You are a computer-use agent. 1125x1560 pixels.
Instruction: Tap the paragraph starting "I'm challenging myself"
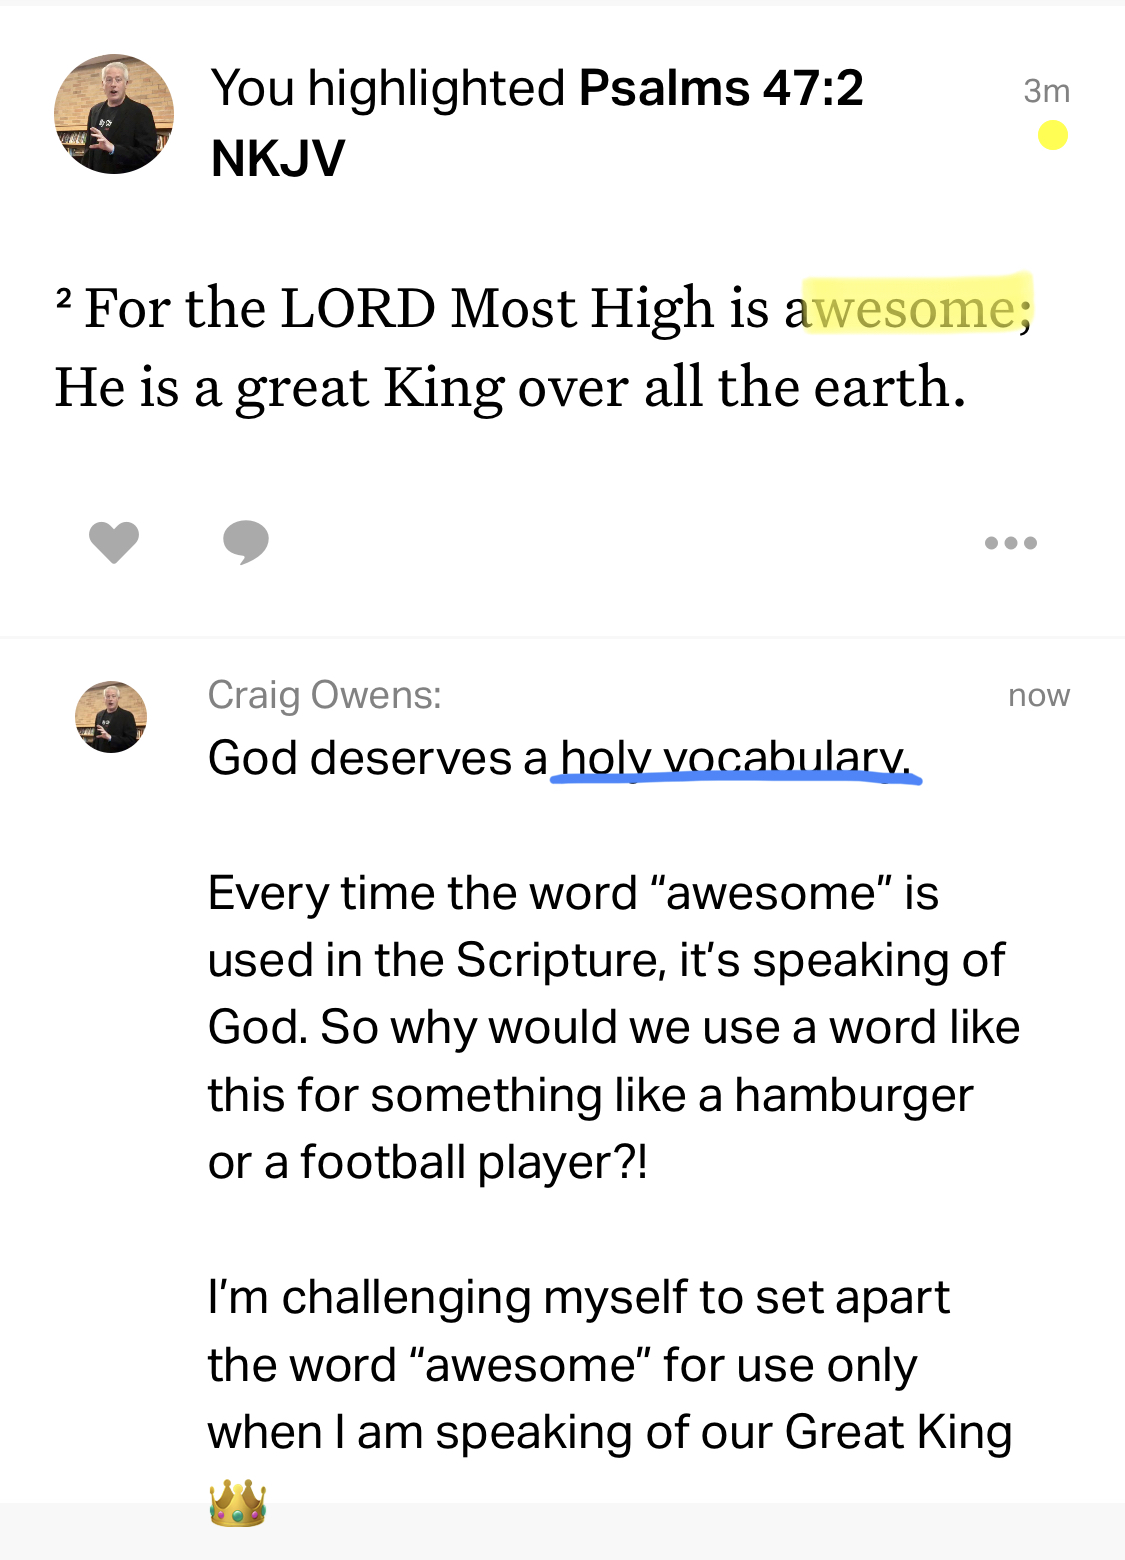point(609,1364)
